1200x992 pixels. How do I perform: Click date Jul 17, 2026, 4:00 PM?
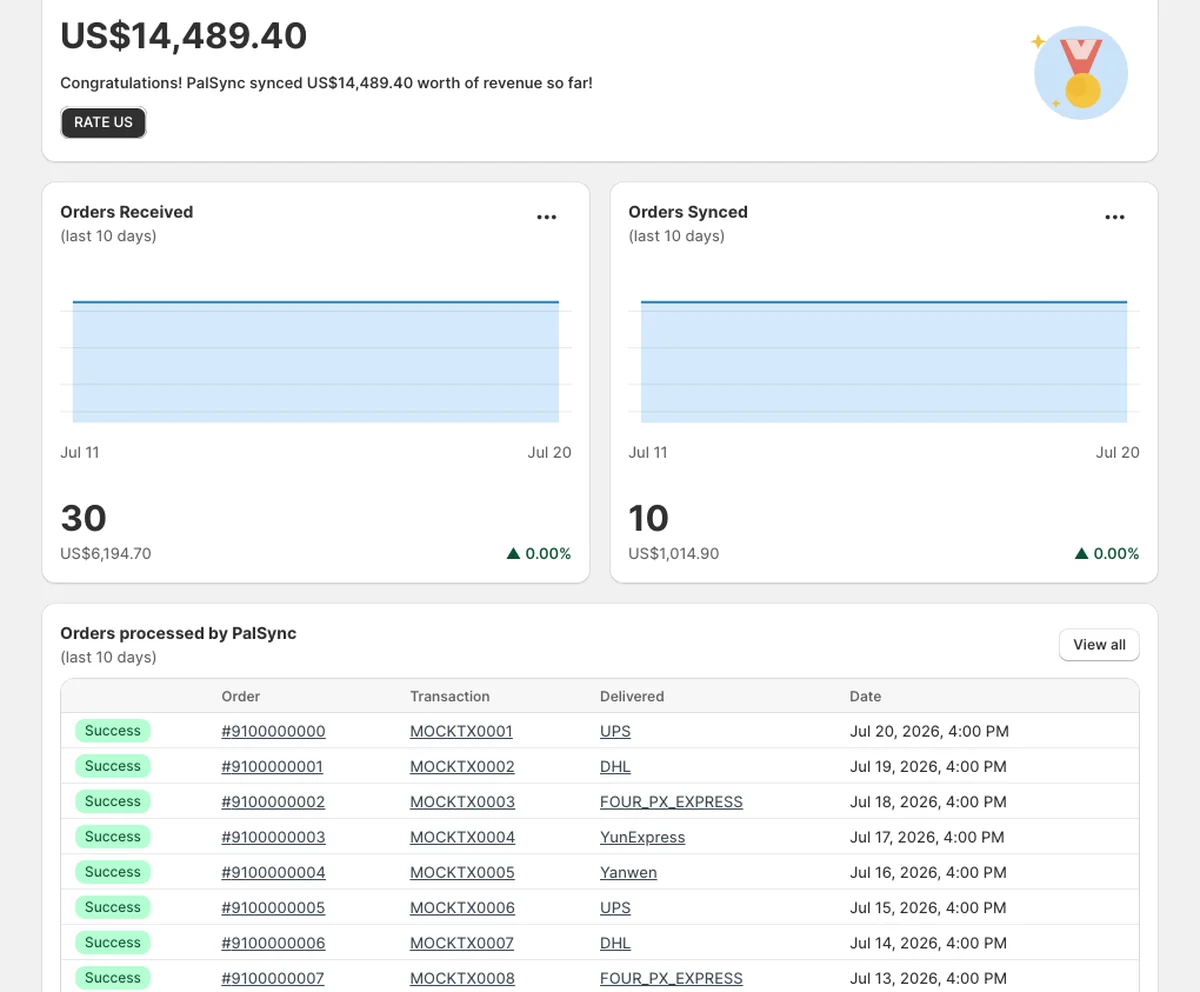click(x=927, y=837)
